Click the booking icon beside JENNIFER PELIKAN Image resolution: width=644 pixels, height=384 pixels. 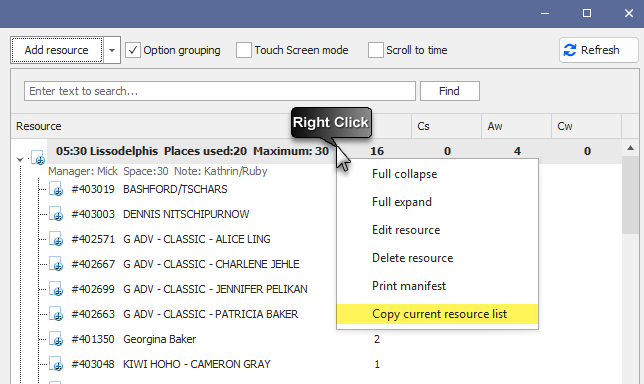click(x=56, y=290)
